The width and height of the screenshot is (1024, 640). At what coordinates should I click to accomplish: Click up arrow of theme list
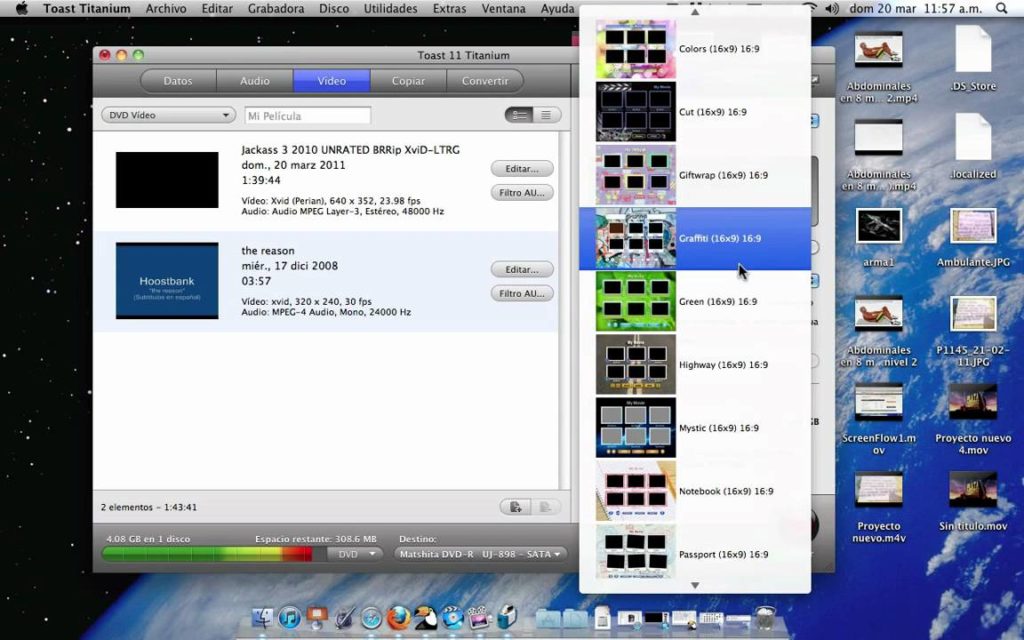point(695,12)
